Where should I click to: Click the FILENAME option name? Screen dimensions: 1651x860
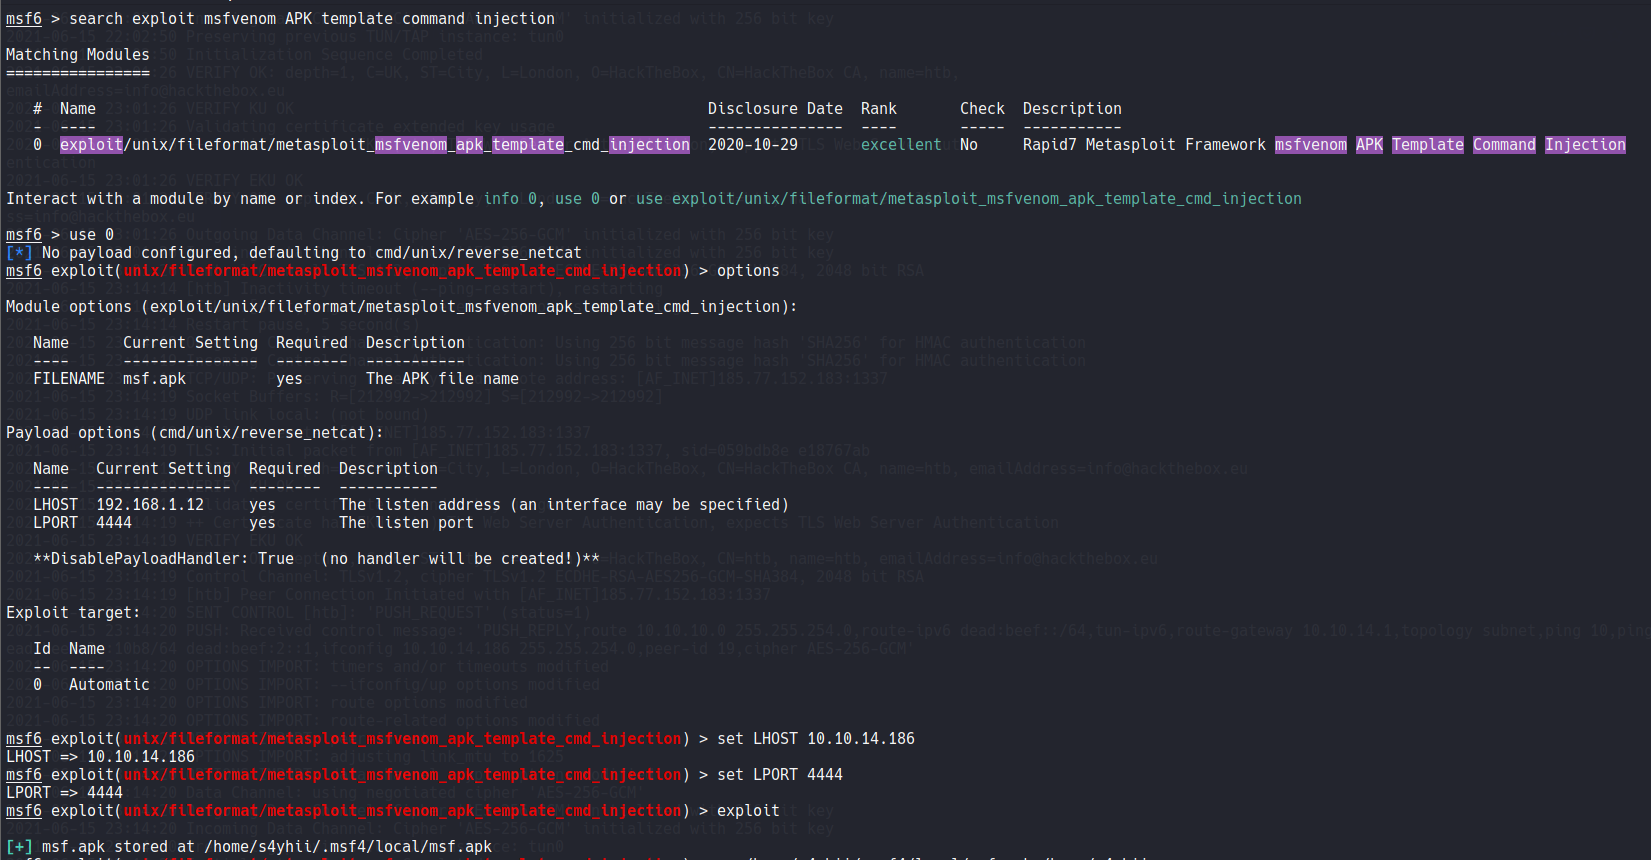click(x=69, y=379)
